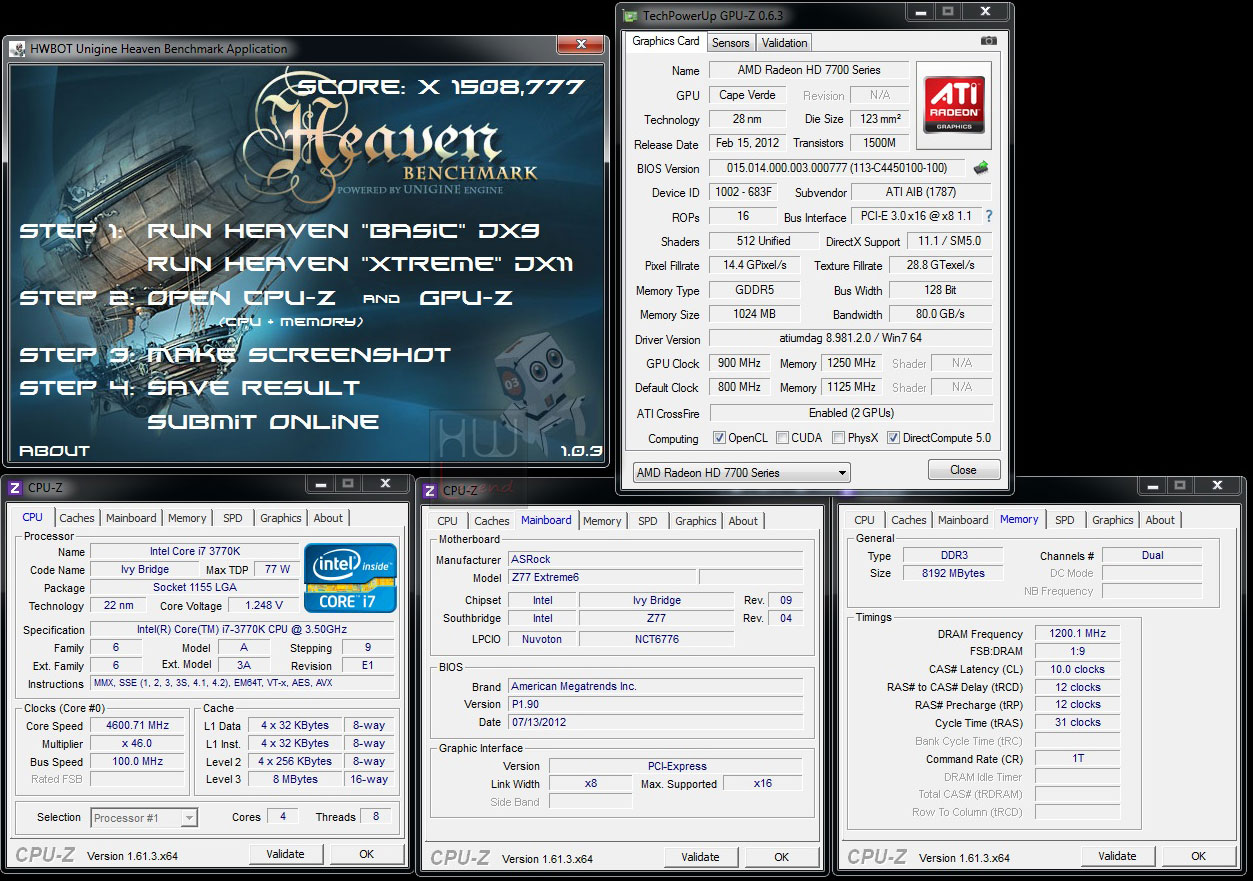Run Heaven "Basic" DX9 benchmark
The width and height of the screenshot is (1253, 881).
coord(343,231)
